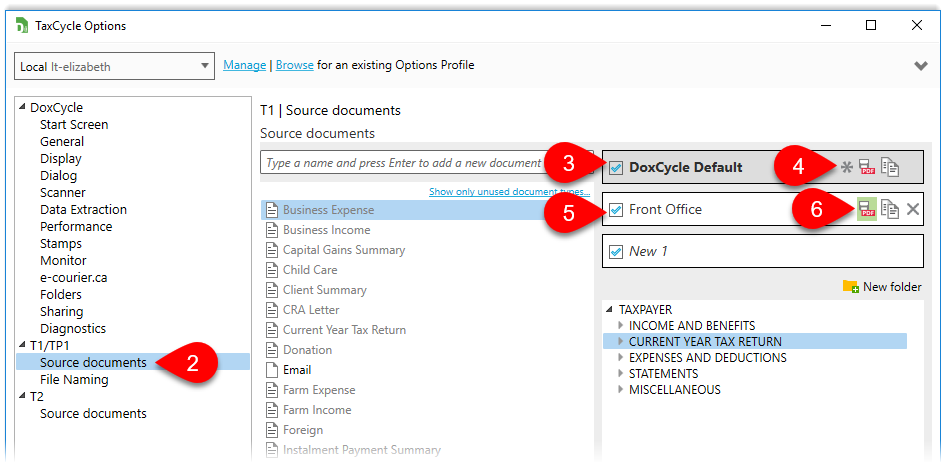
Task: Click the New folder button label
Action: (x=892, y=287)
